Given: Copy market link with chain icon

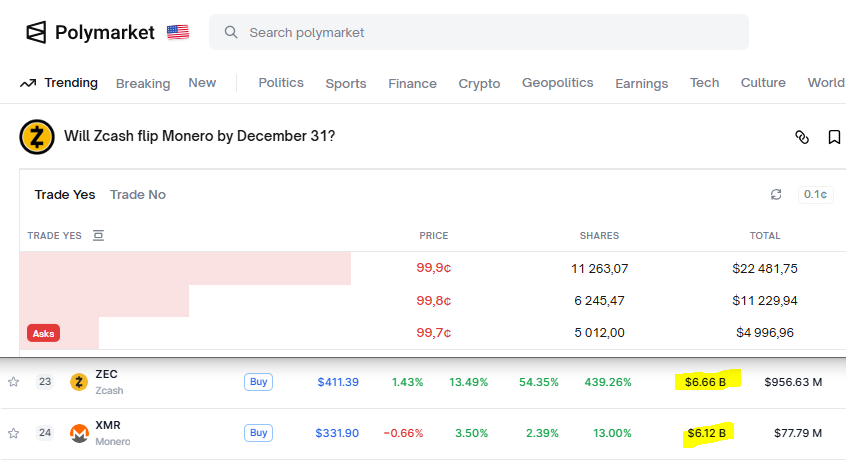Looking at the screenshot, I should coord(802,137).
